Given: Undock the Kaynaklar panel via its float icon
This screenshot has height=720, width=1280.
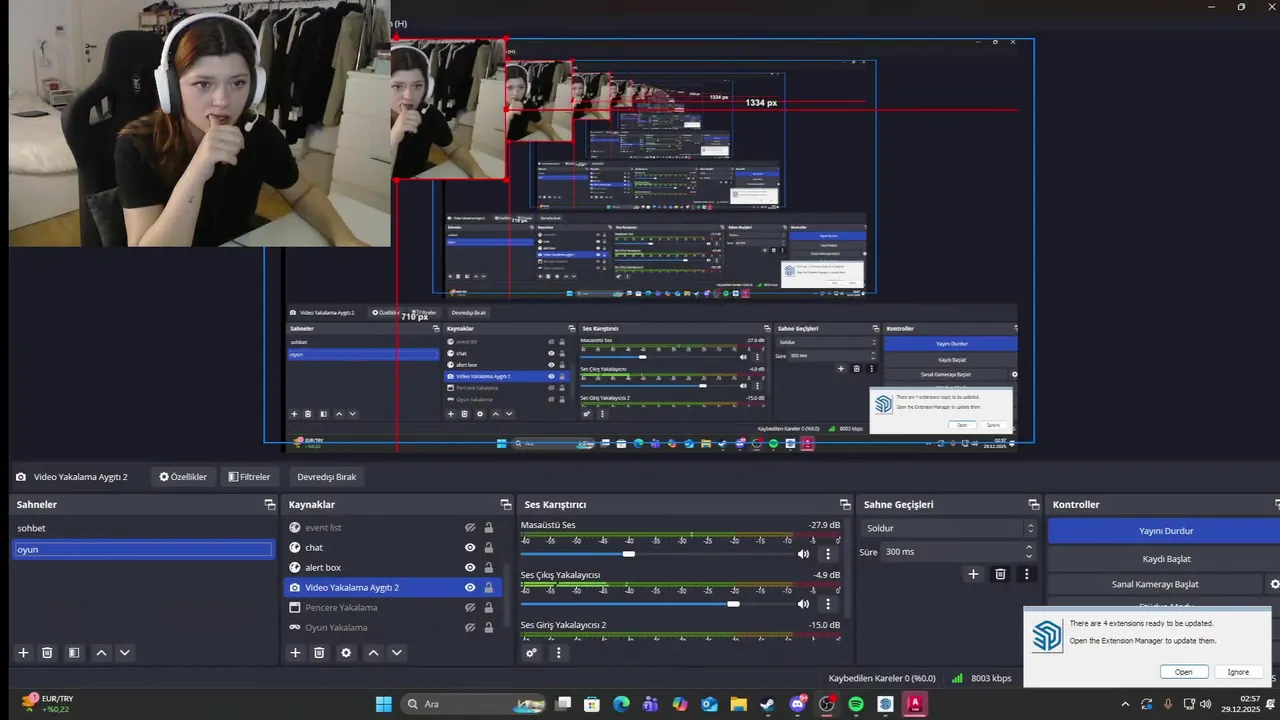Looking at the screenshot, I should click(505, 505).
